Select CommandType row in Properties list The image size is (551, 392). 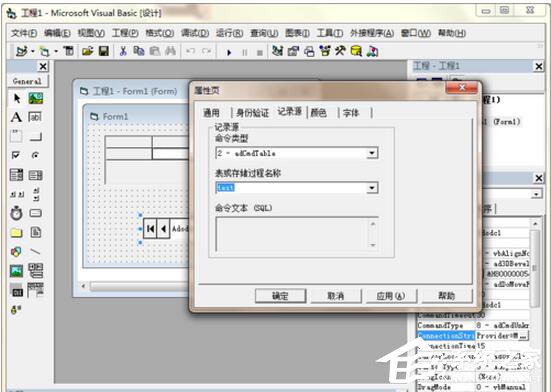473,326
